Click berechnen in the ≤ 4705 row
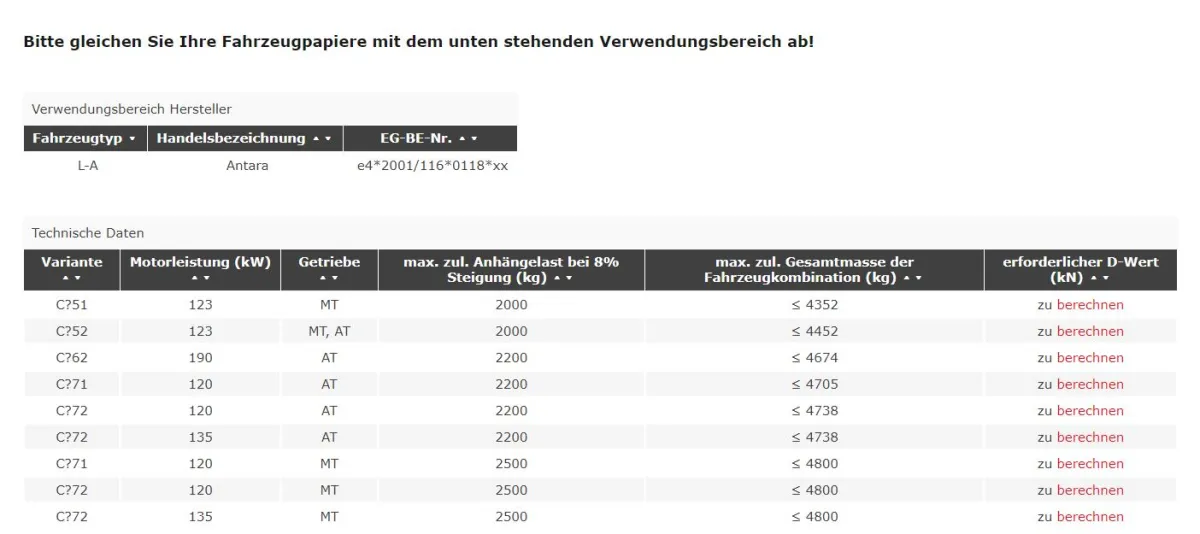Viewport: 1200px width, 534px height. click(1090, 384)
